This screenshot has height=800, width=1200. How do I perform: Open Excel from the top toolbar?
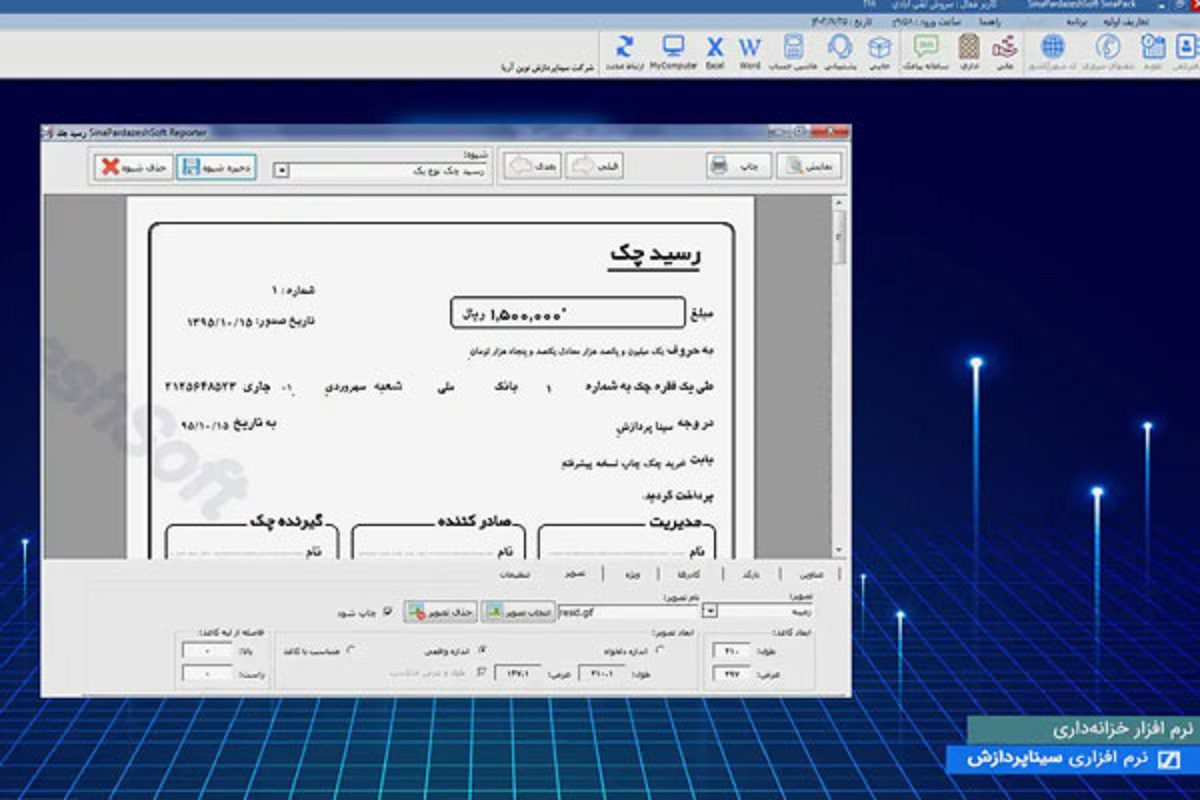click(x=715, y=48)
